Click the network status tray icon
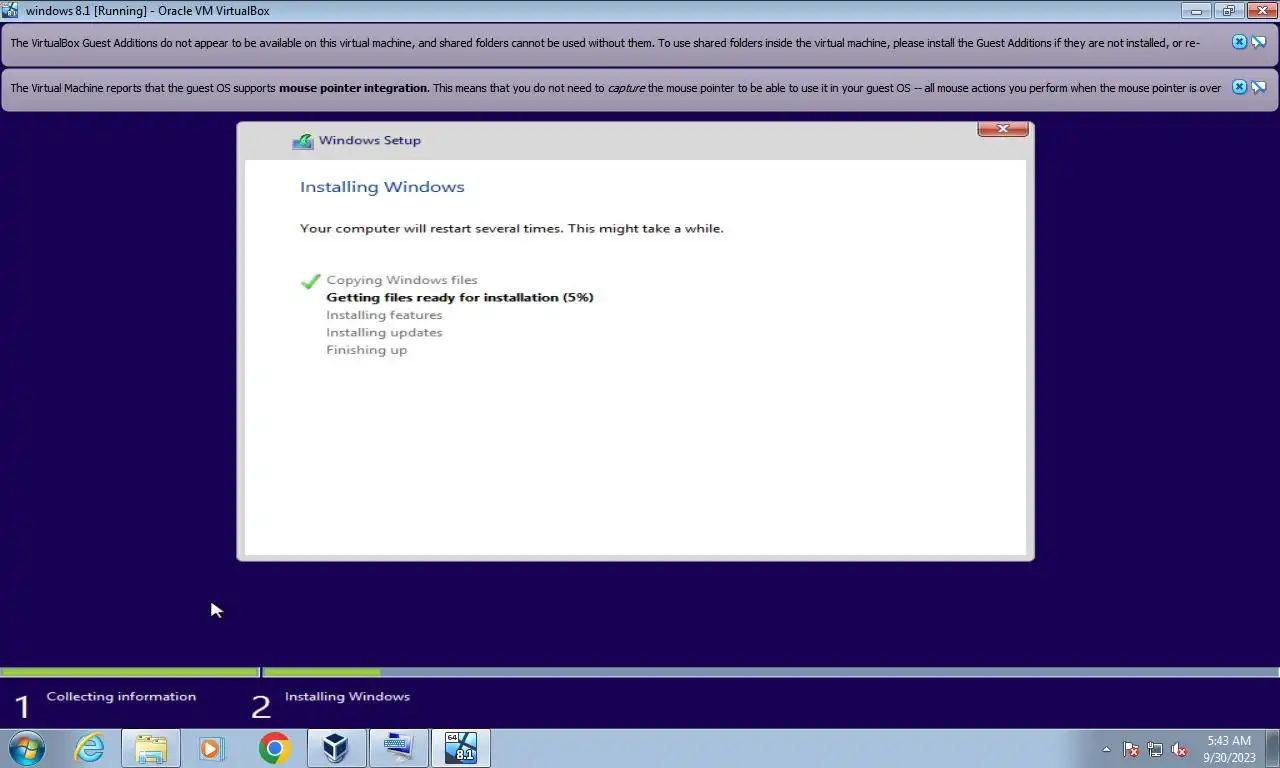This screenshot has width=1280, height=768. point(1155,749)
